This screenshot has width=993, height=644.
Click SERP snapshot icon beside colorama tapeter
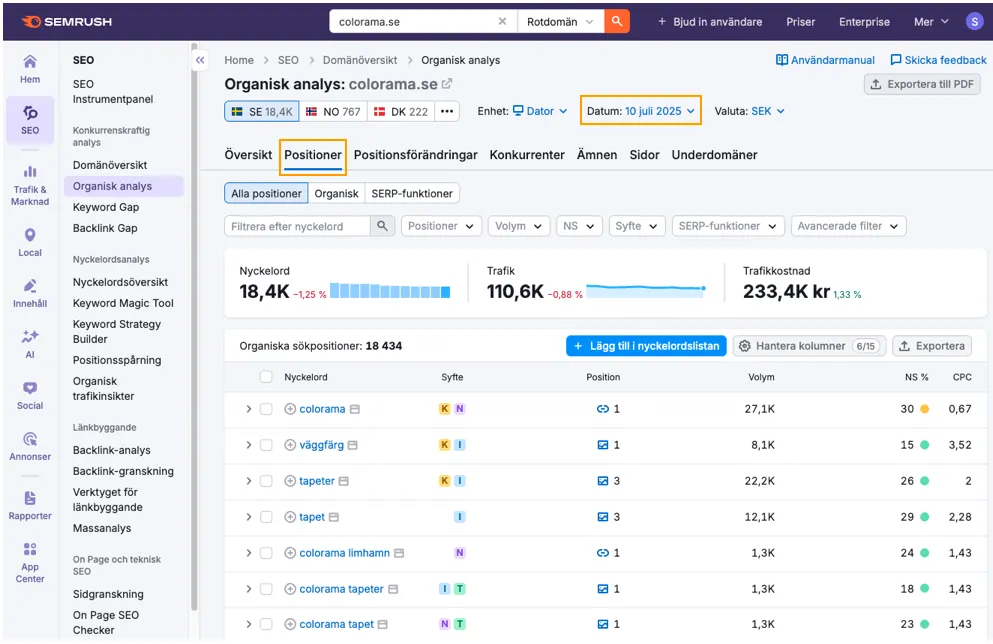point(393,589)
